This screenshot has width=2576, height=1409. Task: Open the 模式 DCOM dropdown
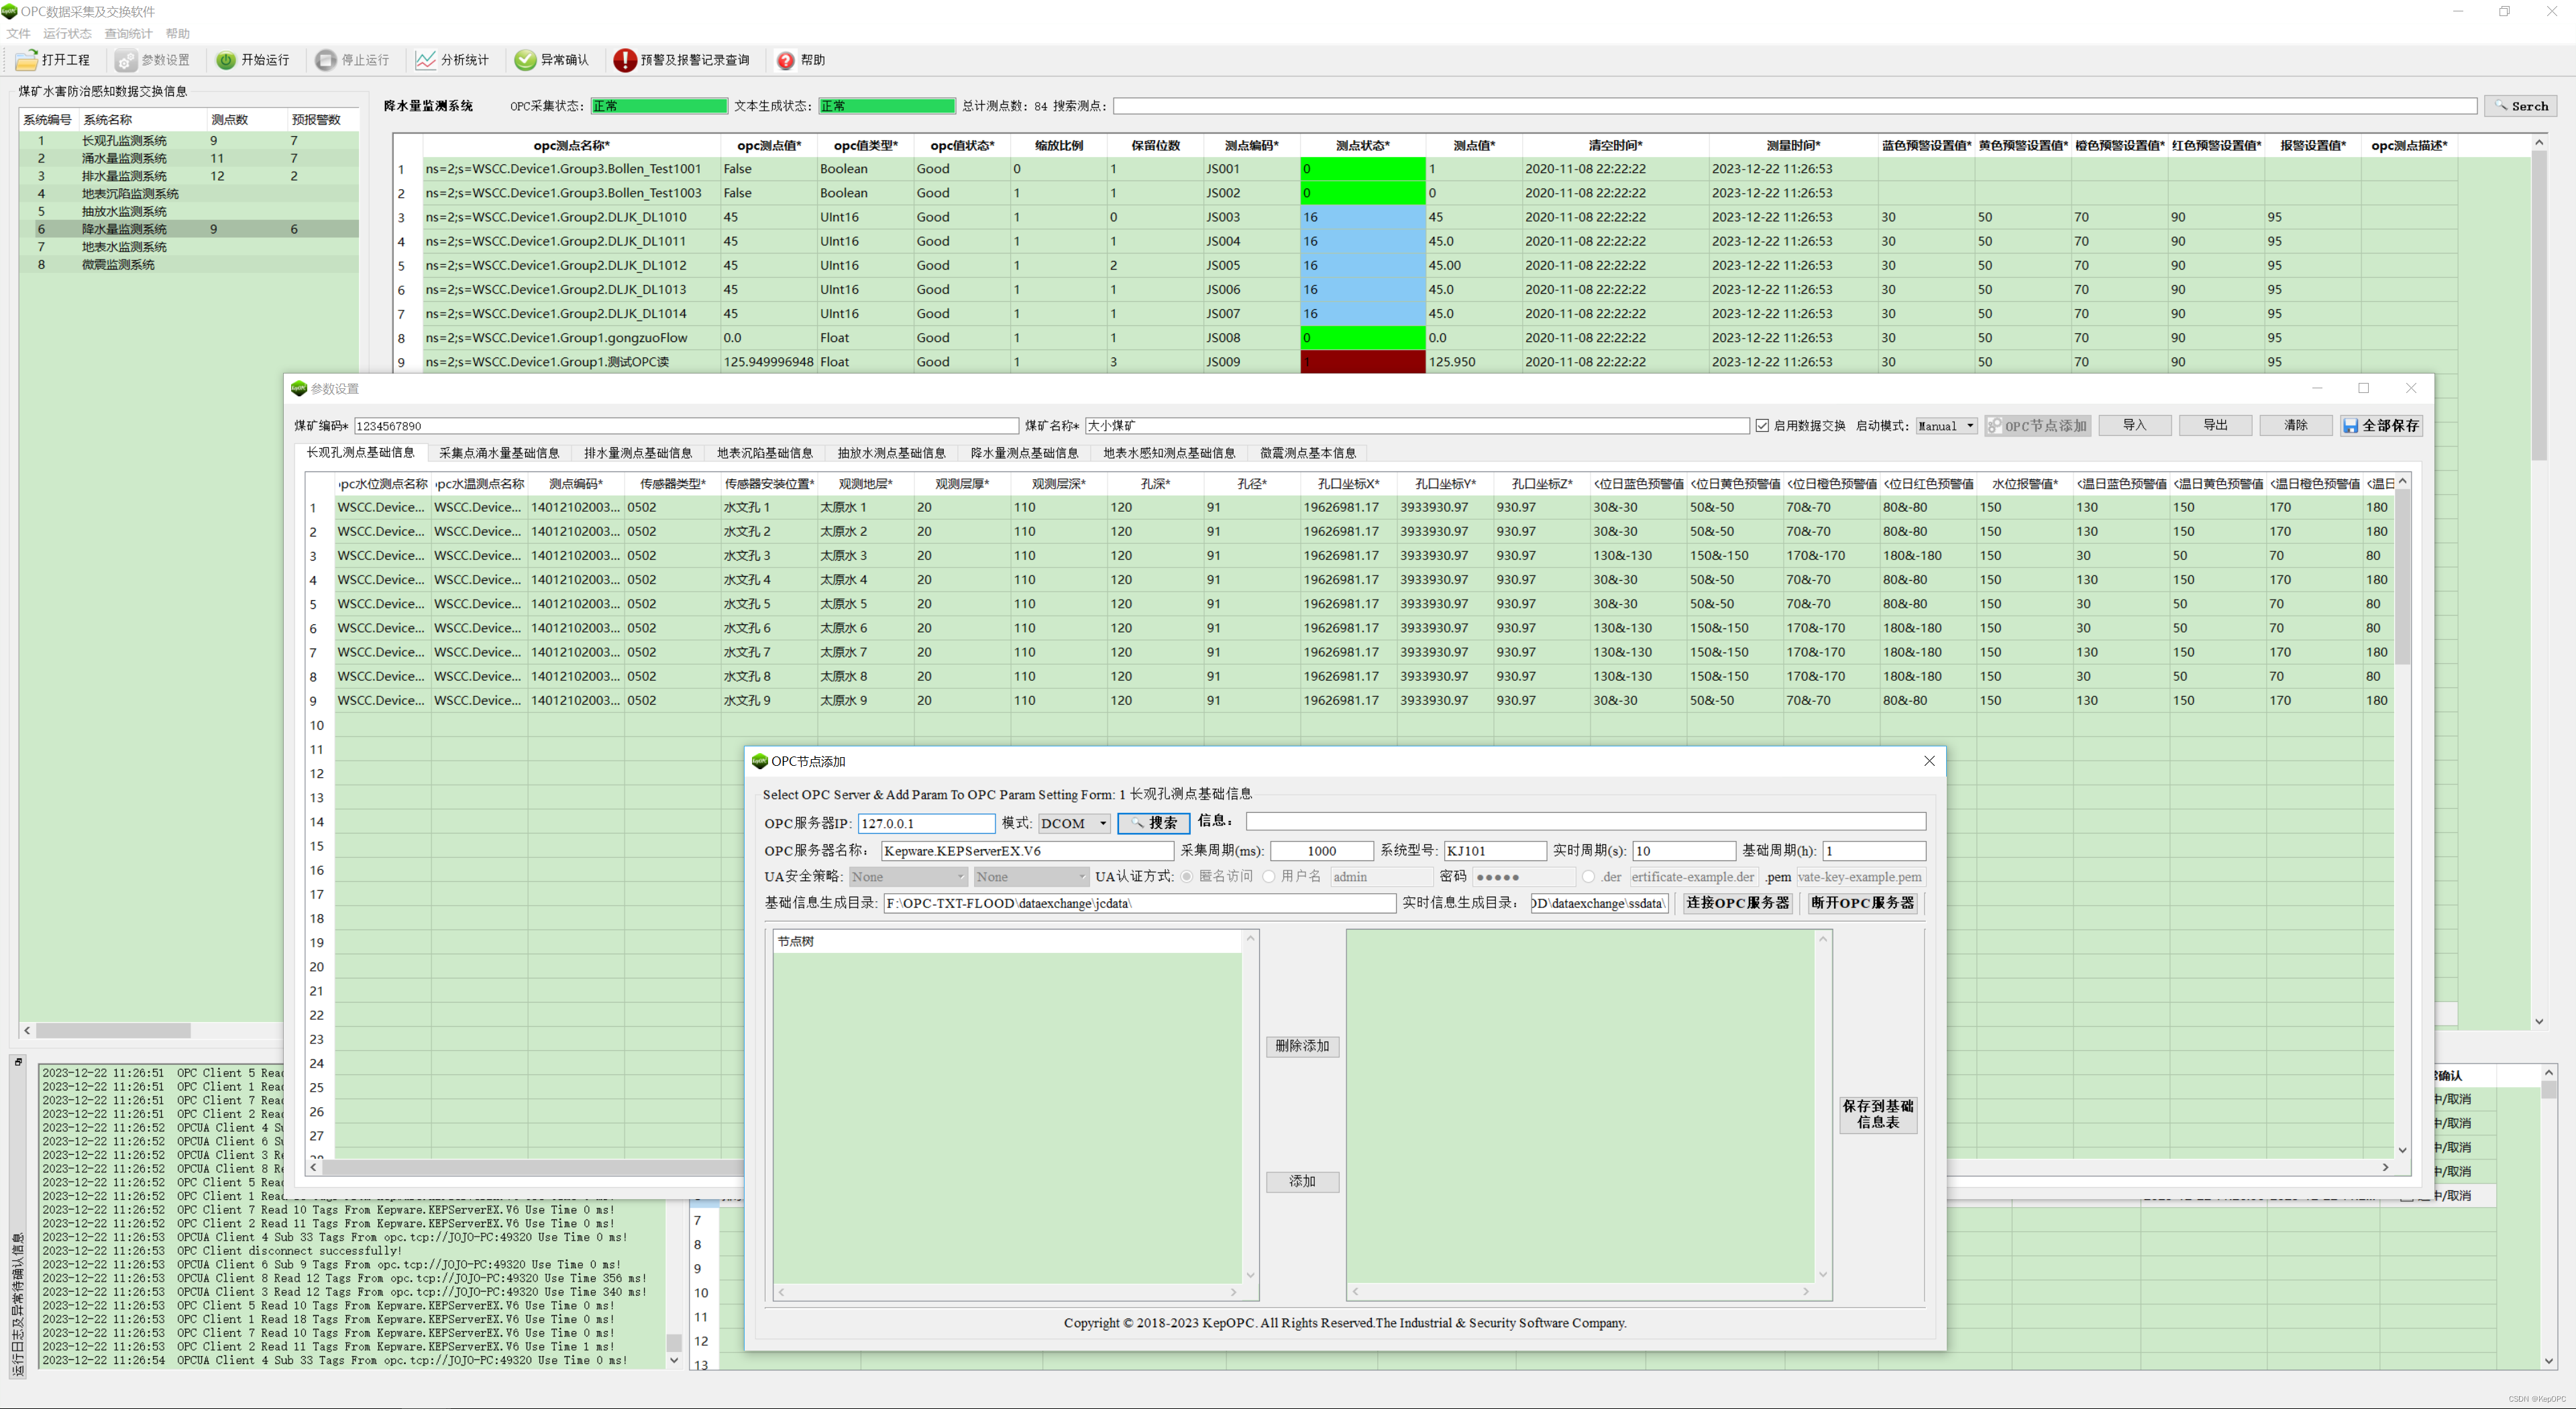coord(1074,823)
